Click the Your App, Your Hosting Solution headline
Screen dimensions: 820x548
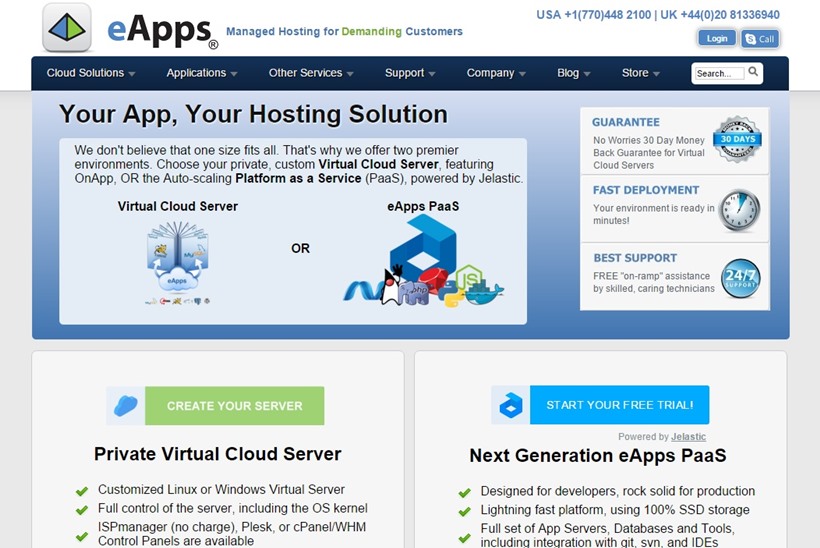[253, 115]
